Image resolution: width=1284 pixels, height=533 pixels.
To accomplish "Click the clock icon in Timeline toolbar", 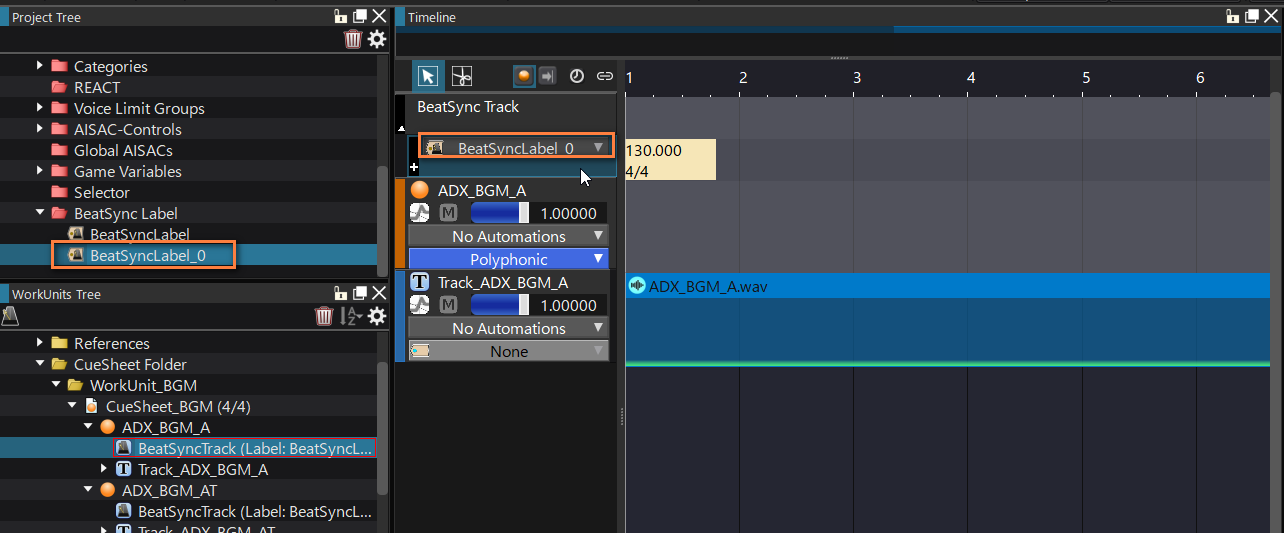I will tap(577, 76).
